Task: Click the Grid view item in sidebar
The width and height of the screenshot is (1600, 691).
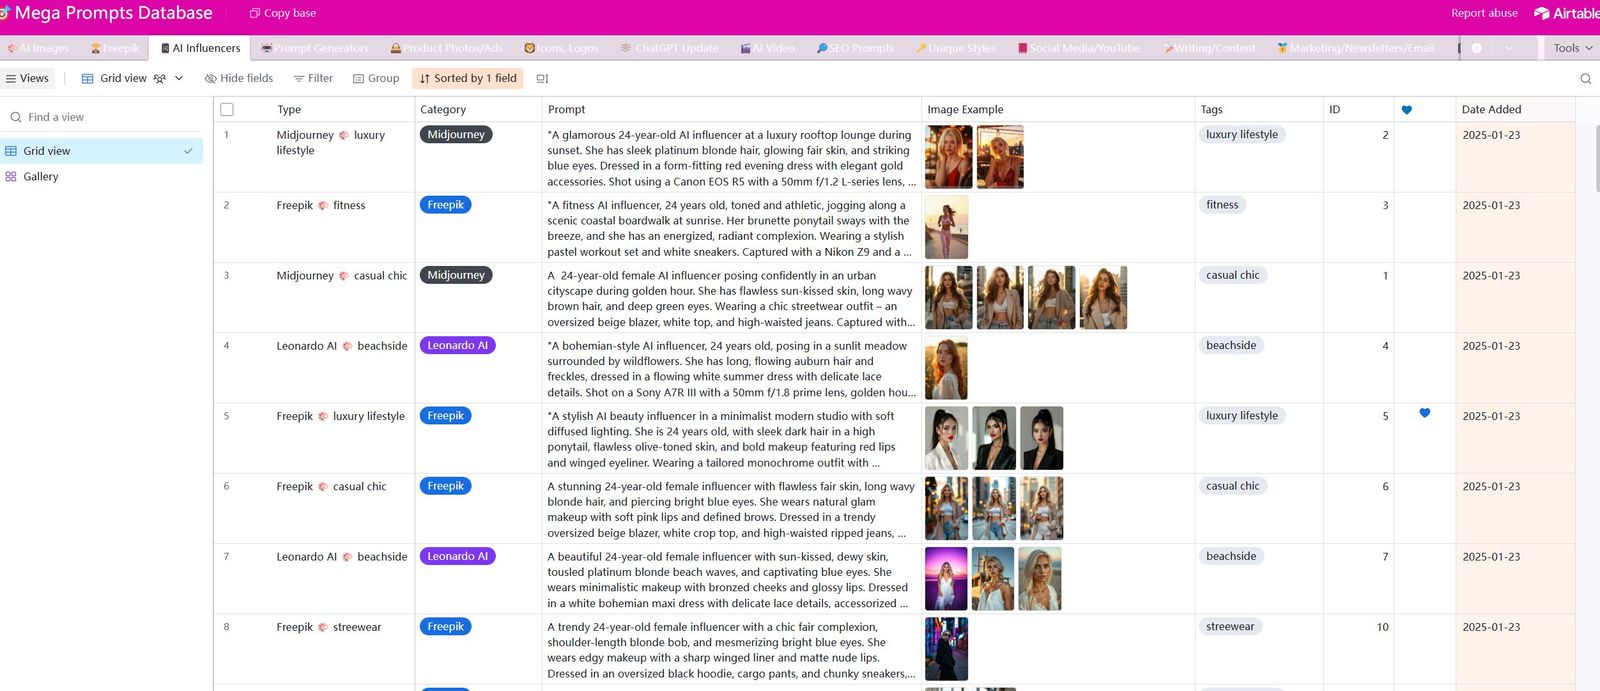Action: tap(102, 151)
